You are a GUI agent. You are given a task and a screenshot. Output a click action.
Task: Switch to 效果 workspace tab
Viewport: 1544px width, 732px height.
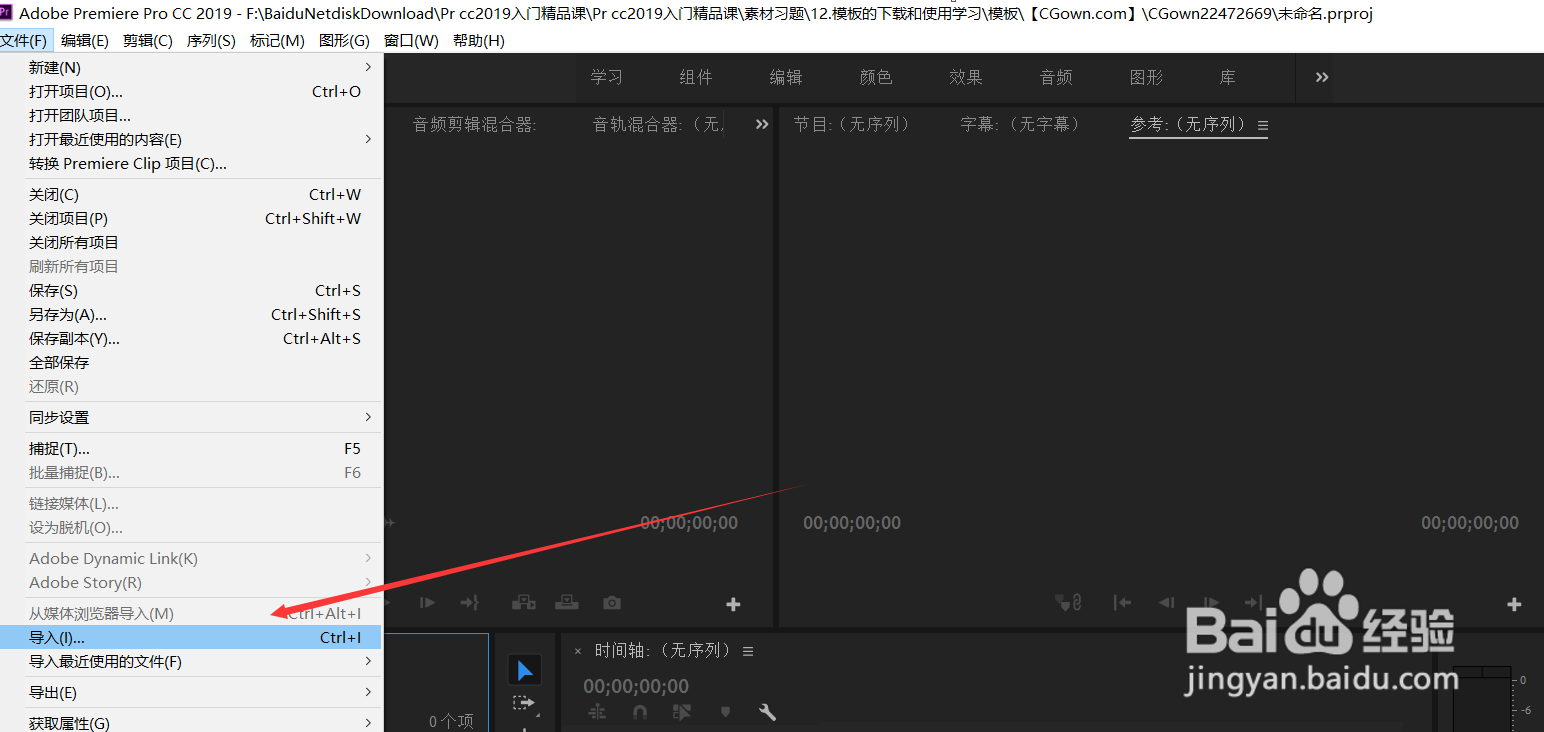(966, 77)
